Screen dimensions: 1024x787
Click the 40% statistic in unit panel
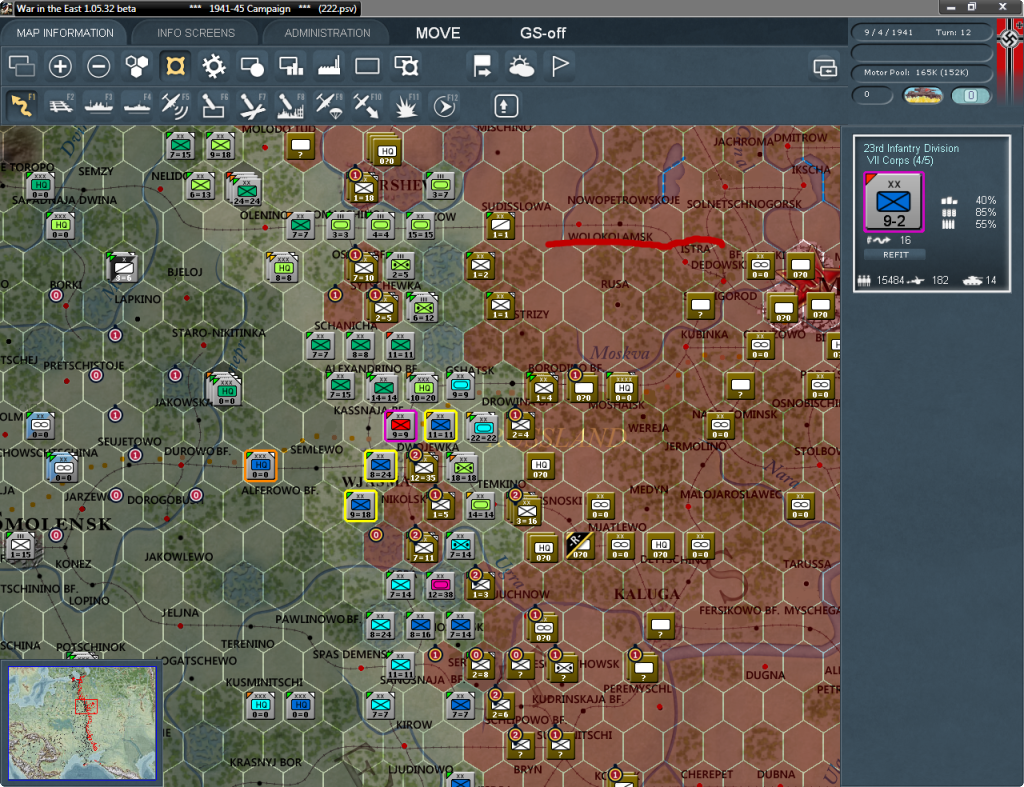[x=985, y=200]
